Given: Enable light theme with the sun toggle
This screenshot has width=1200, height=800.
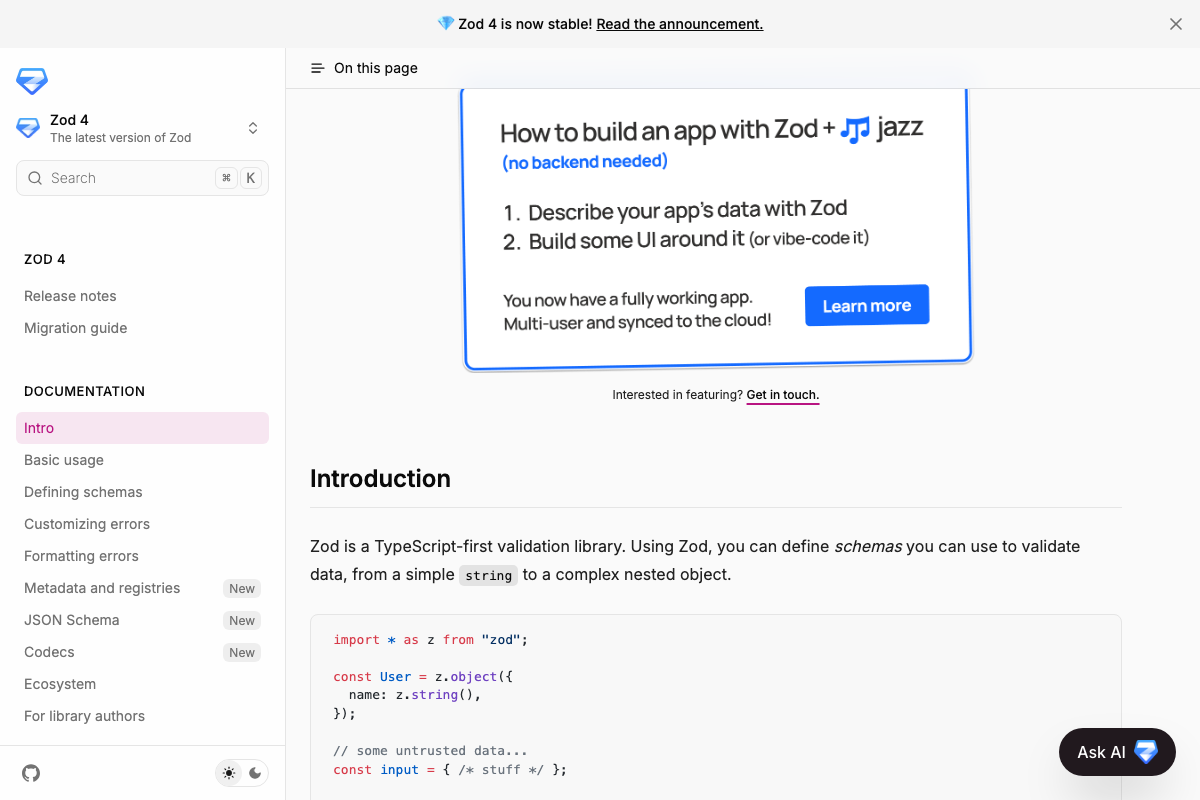Looking at the screenshot, I should click(x=228, y=773).
